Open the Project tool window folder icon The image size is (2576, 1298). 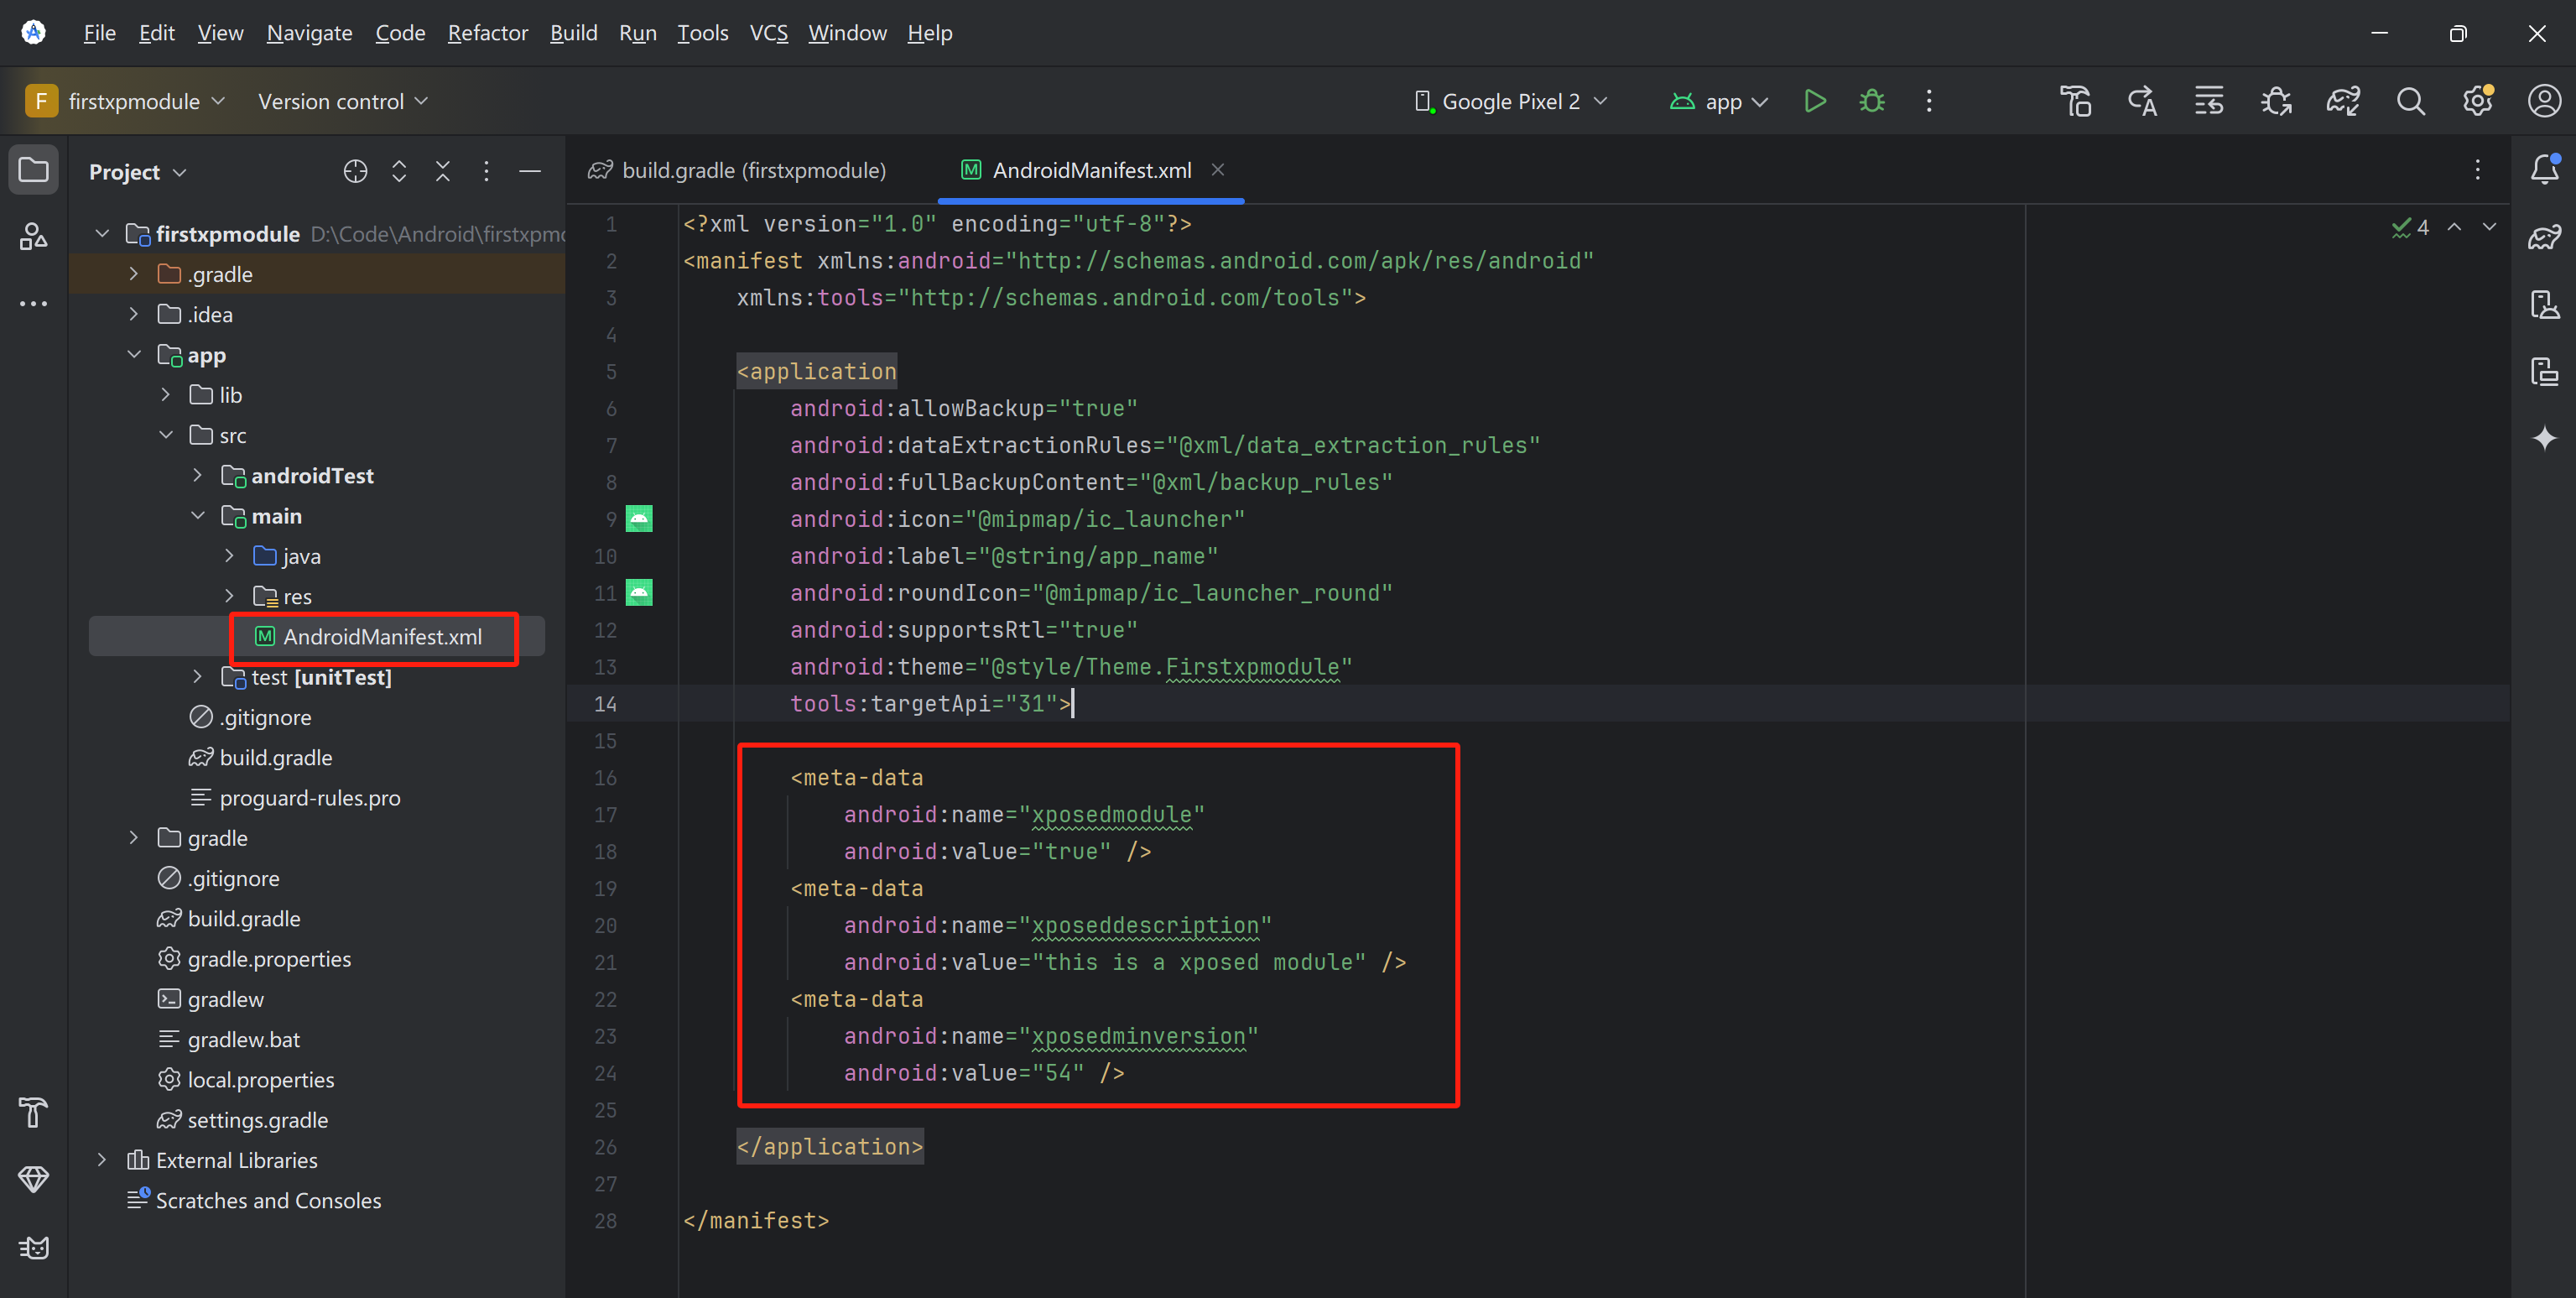pos(33,170)
